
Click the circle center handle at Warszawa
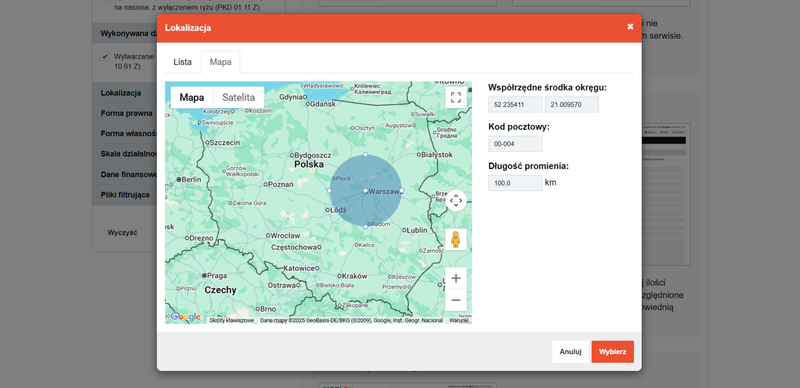366,190
